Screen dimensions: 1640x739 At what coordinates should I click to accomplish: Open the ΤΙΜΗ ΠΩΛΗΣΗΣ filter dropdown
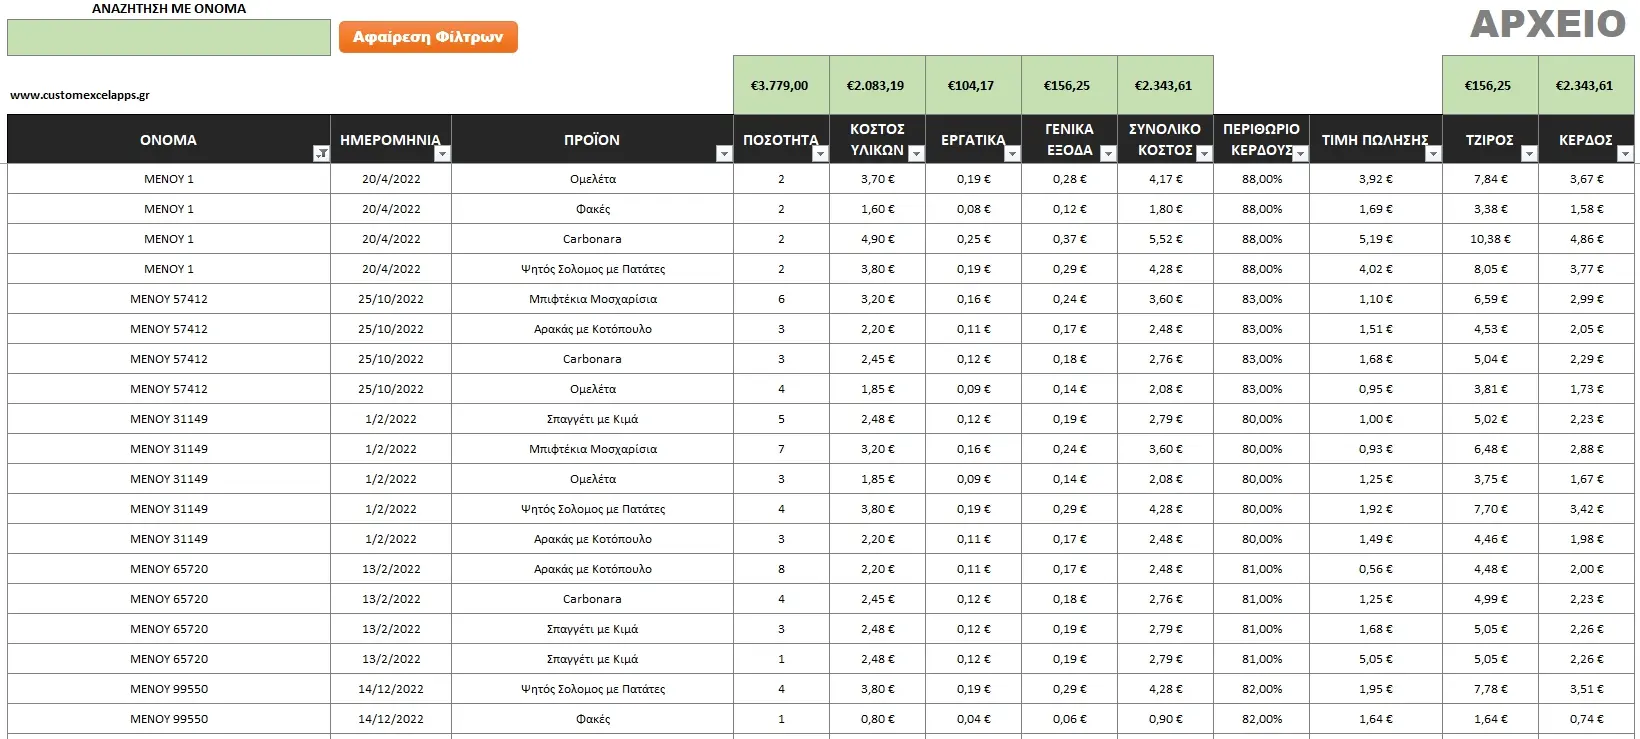pyautogui.click(x=1433, y=153)
